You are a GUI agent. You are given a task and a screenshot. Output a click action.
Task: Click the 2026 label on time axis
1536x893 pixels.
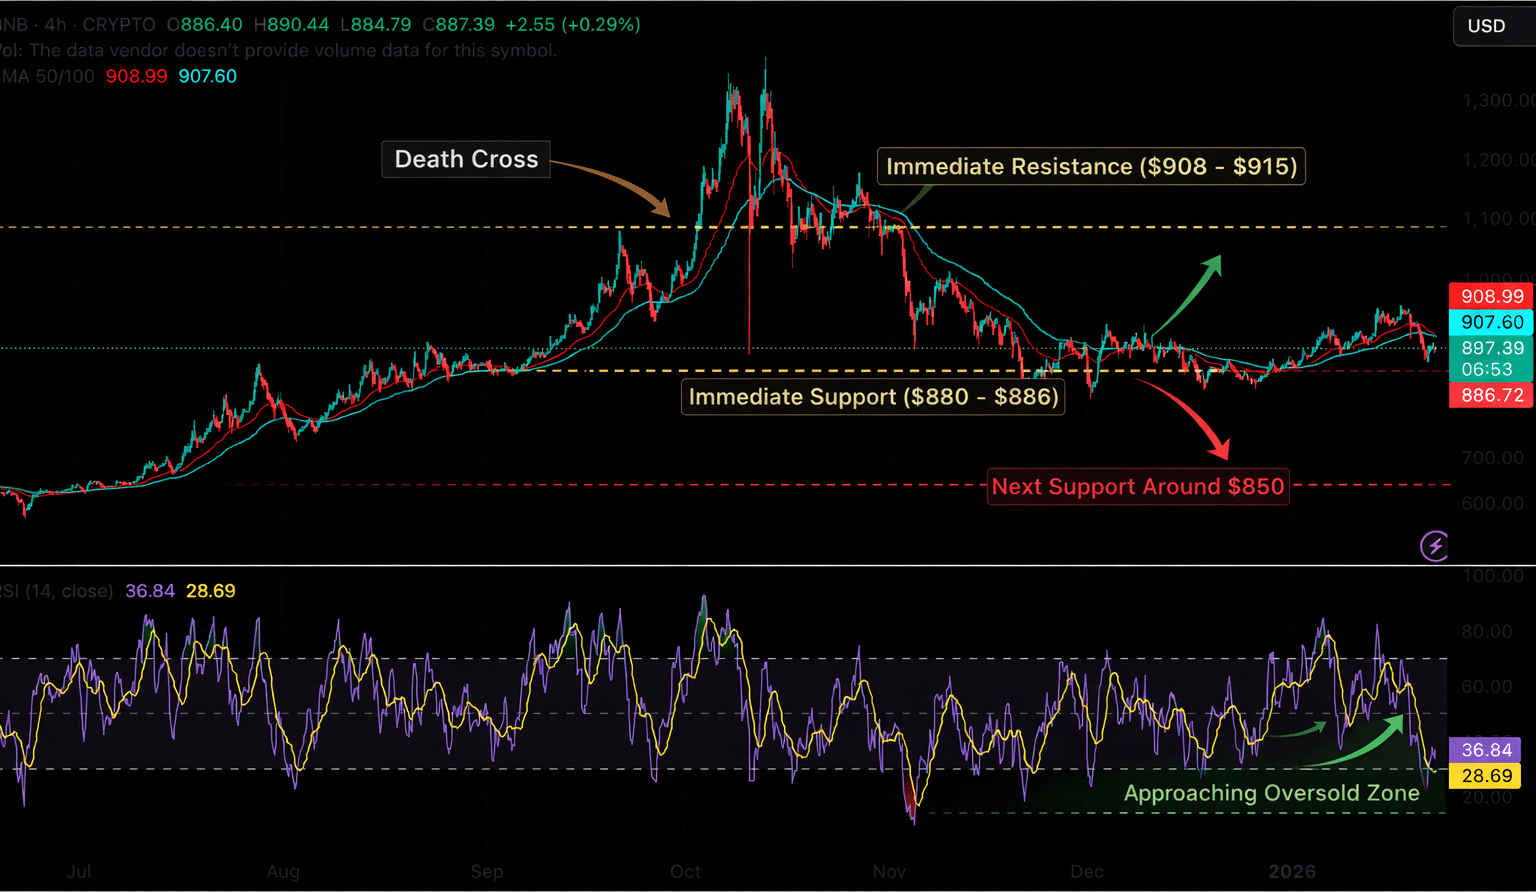coord(1291,872)
